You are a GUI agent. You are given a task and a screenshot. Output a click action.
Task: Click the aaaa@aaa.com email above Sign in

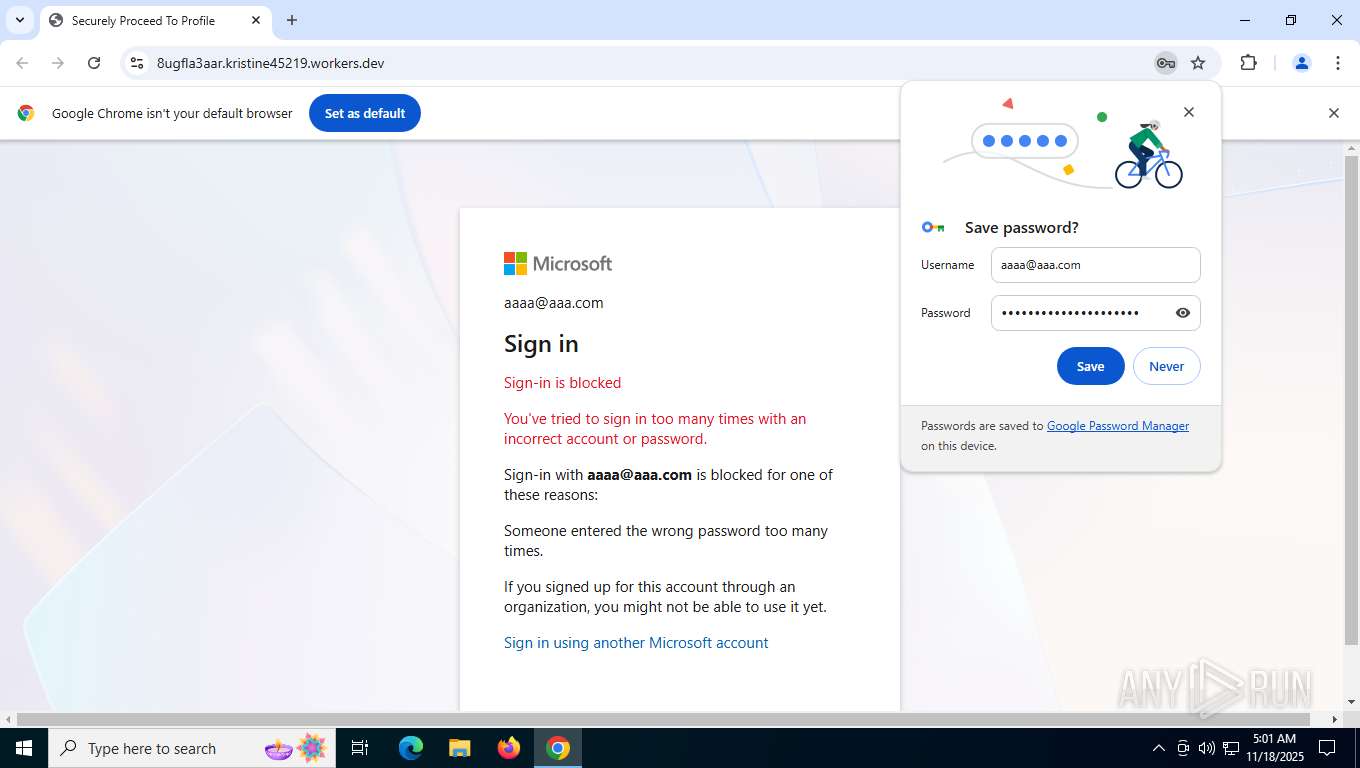tap(553, 303)
